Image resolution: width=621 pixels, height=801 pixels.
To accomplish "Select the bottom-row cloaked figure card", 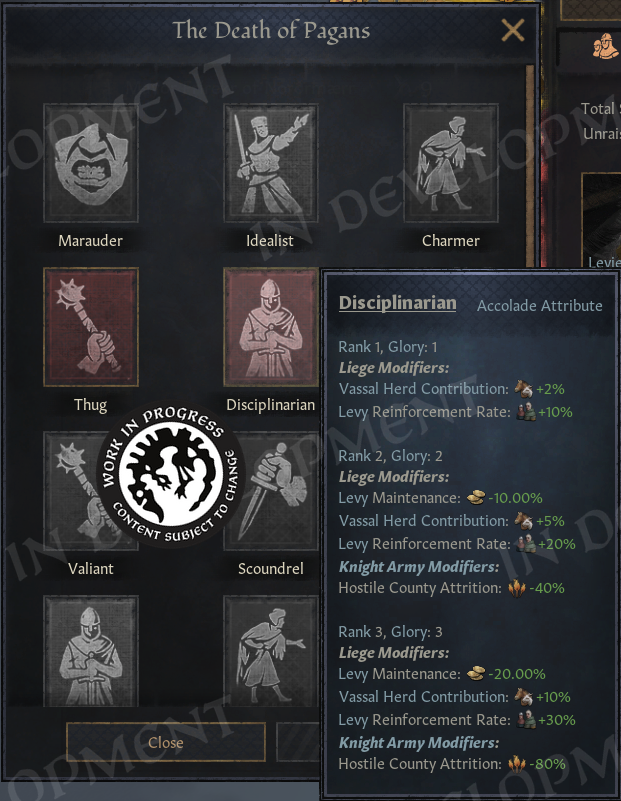I will coord(271,651).
